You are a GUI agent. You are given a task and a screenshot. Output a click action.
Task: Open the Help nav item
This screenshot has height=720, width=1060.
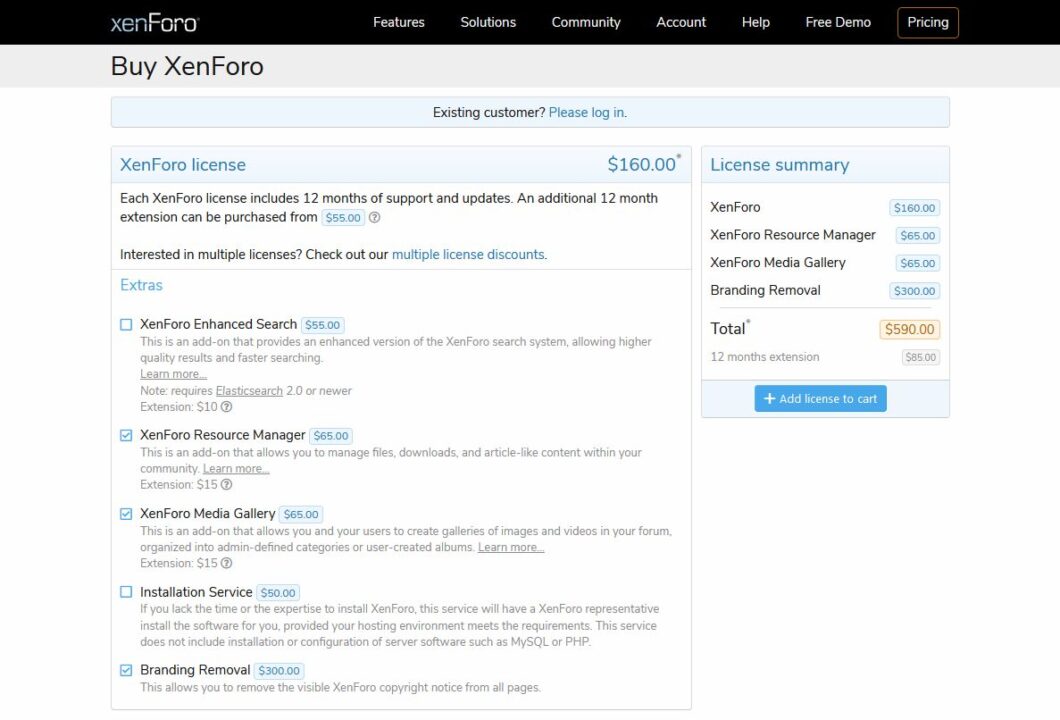click(x=756, y=22)
